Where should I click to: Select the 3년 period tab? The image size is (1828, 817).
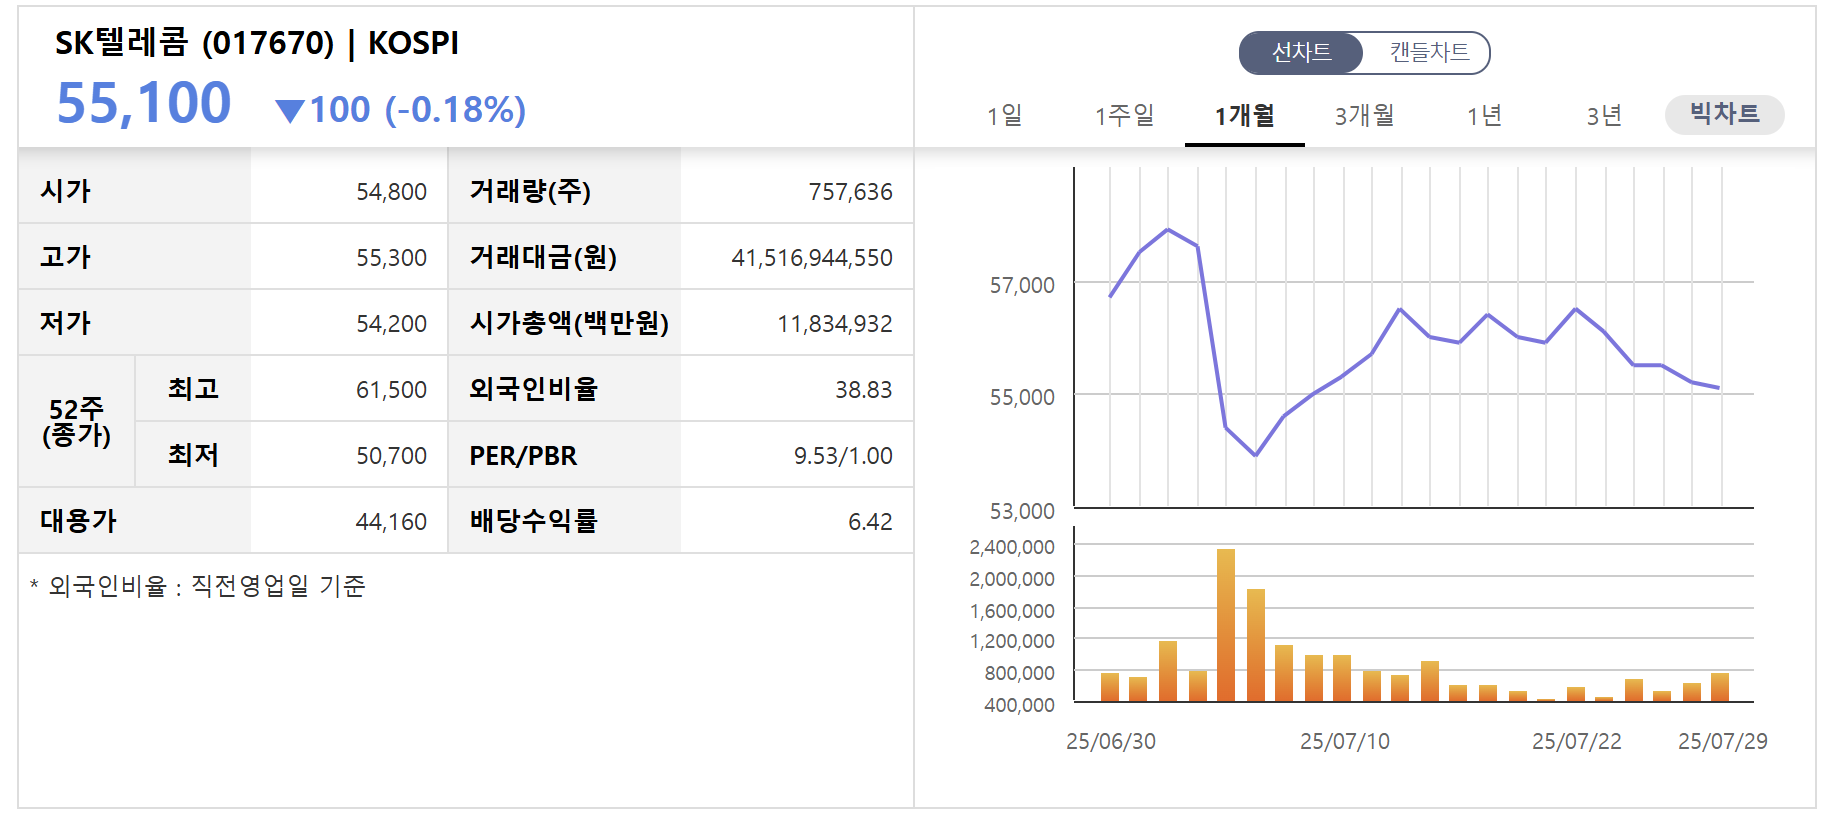click(1604, 116)
